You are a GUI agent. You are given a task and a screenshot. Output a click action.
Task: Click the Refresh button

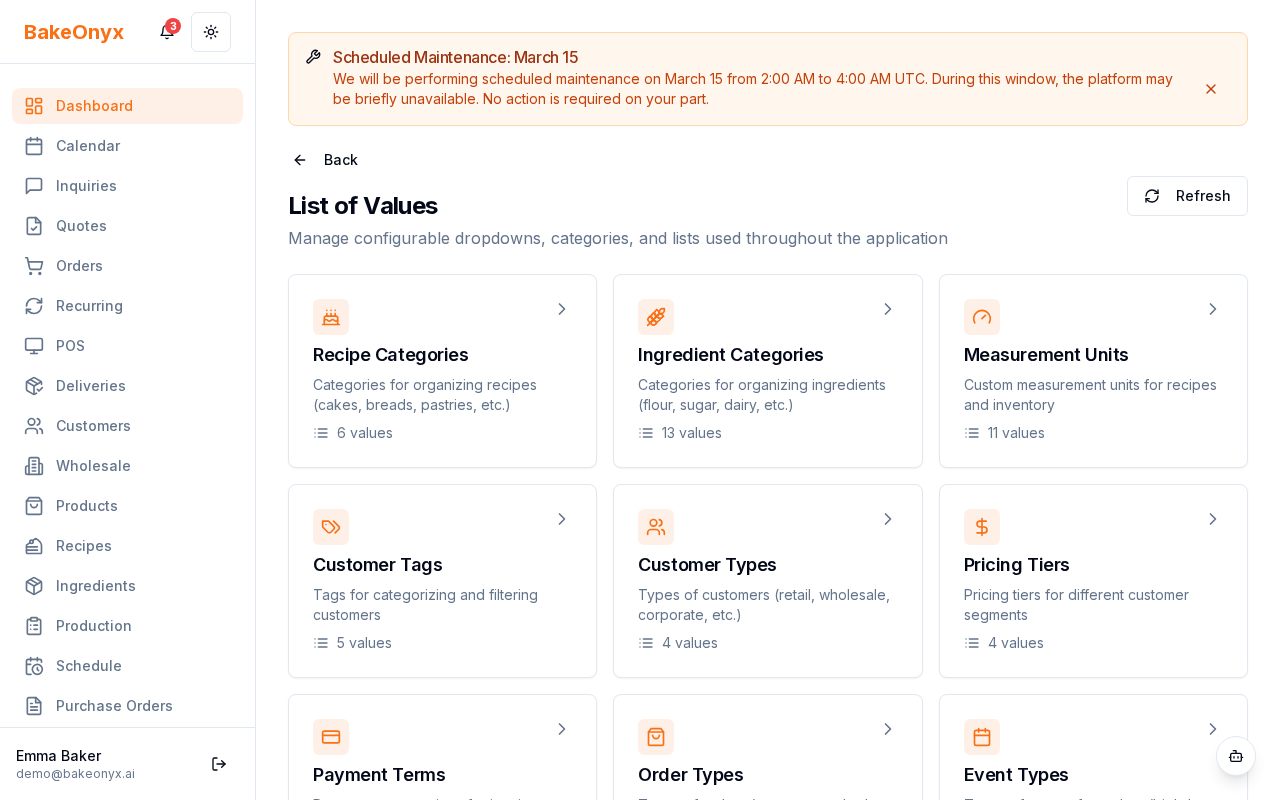[x=1187, y=196]
